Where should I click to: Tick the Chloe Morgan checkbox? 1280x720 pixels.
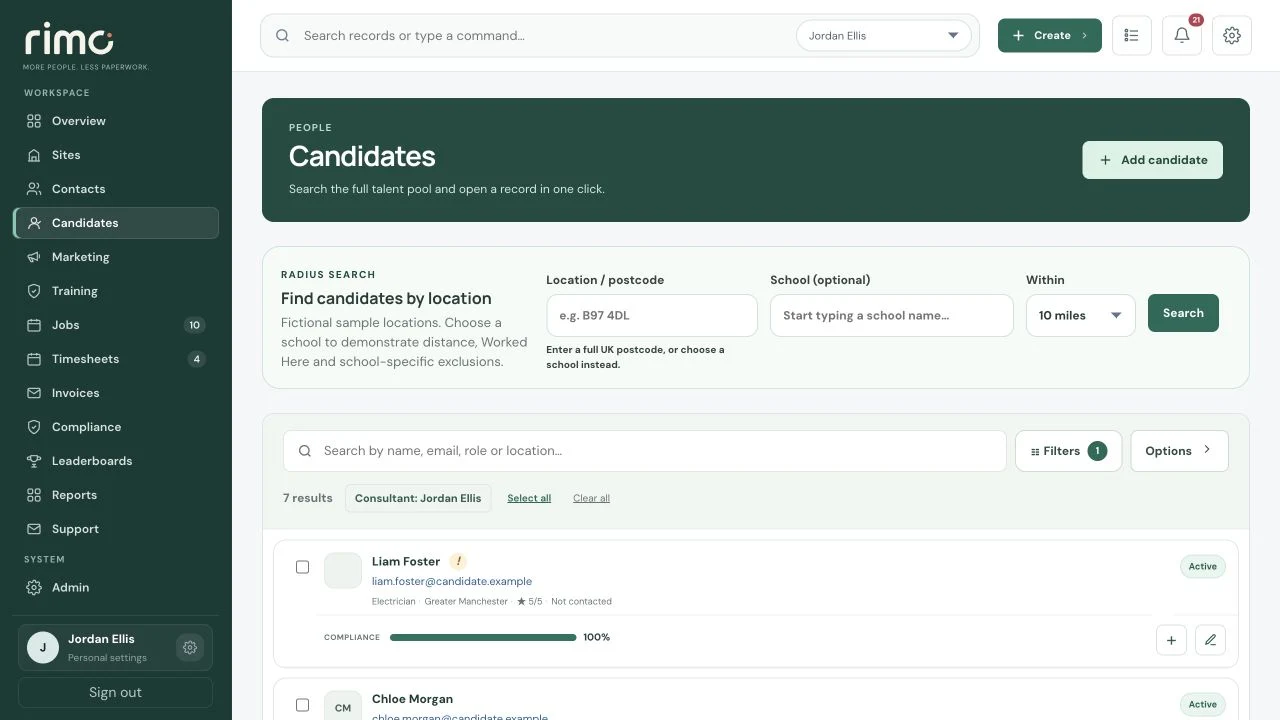click(x=303, y=705)
